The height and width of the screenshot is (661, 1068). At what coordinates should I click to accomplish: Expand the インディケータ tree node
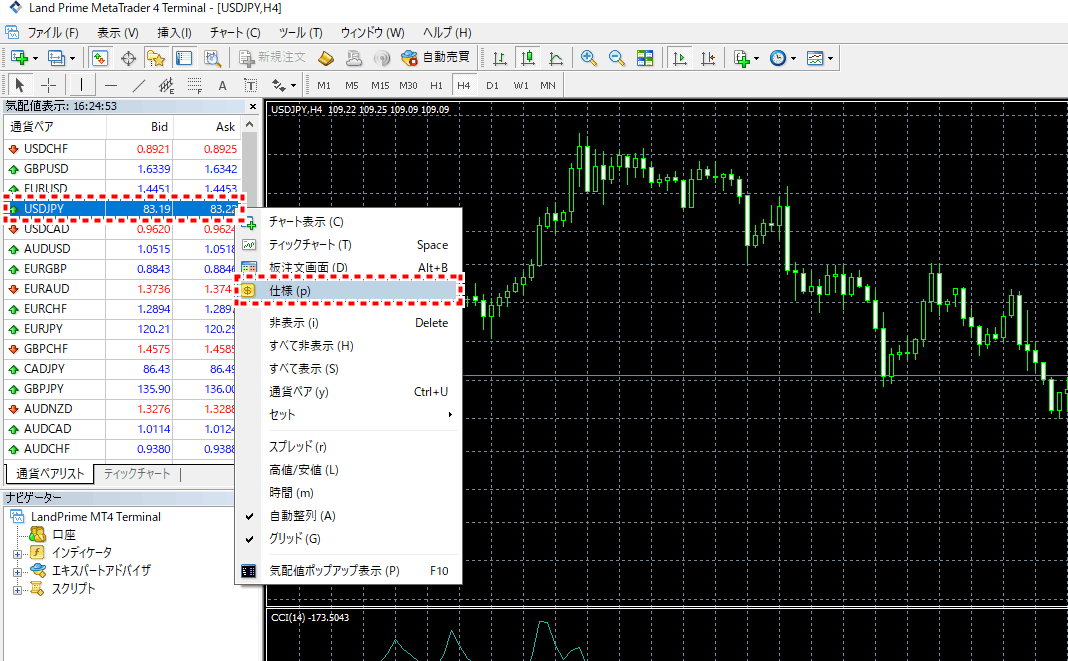point(17,554)
